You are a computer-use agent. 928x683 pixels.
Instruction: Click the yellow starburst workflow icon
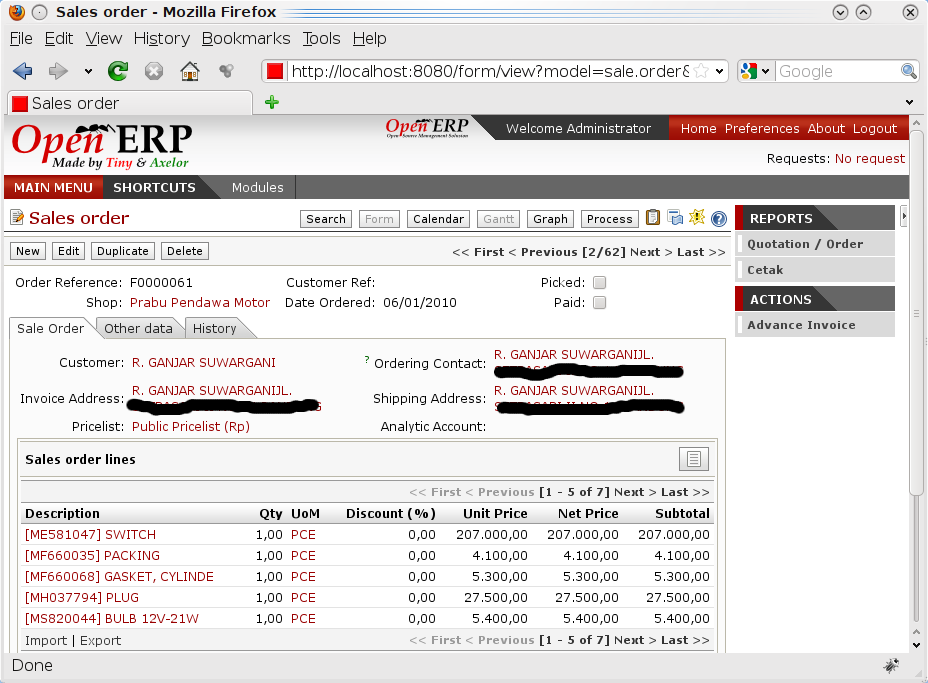[x=697, y=217]
